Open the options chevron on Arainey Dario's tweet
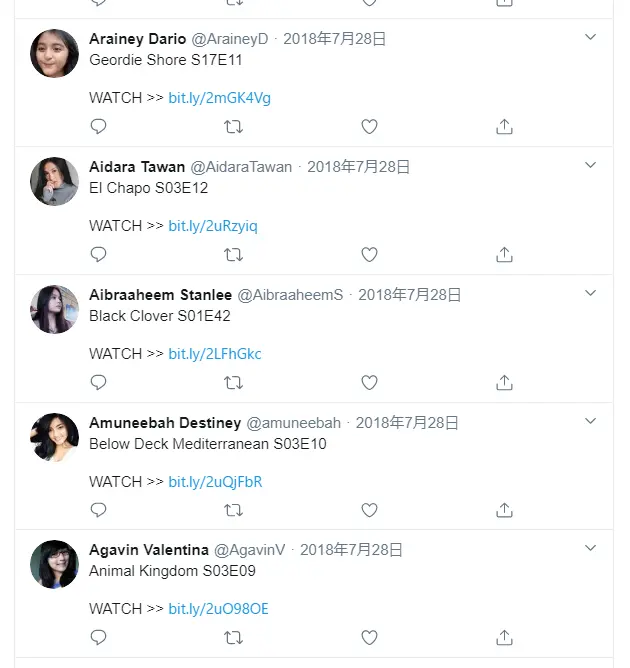This screenshot has height=668, width=630. 590,38
